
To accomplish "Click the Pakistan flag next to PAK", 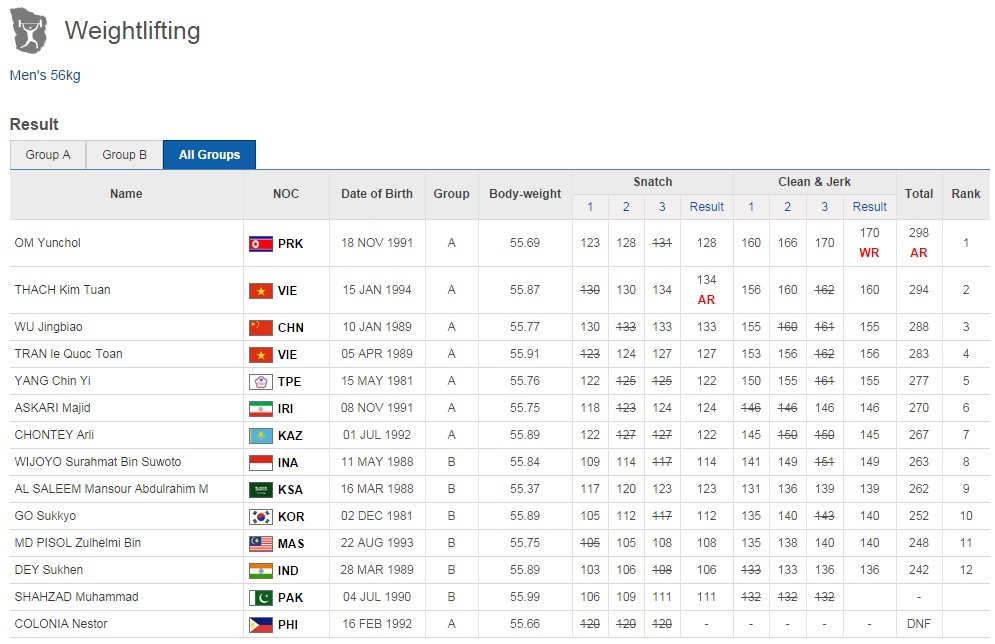I will coord(260,598).
